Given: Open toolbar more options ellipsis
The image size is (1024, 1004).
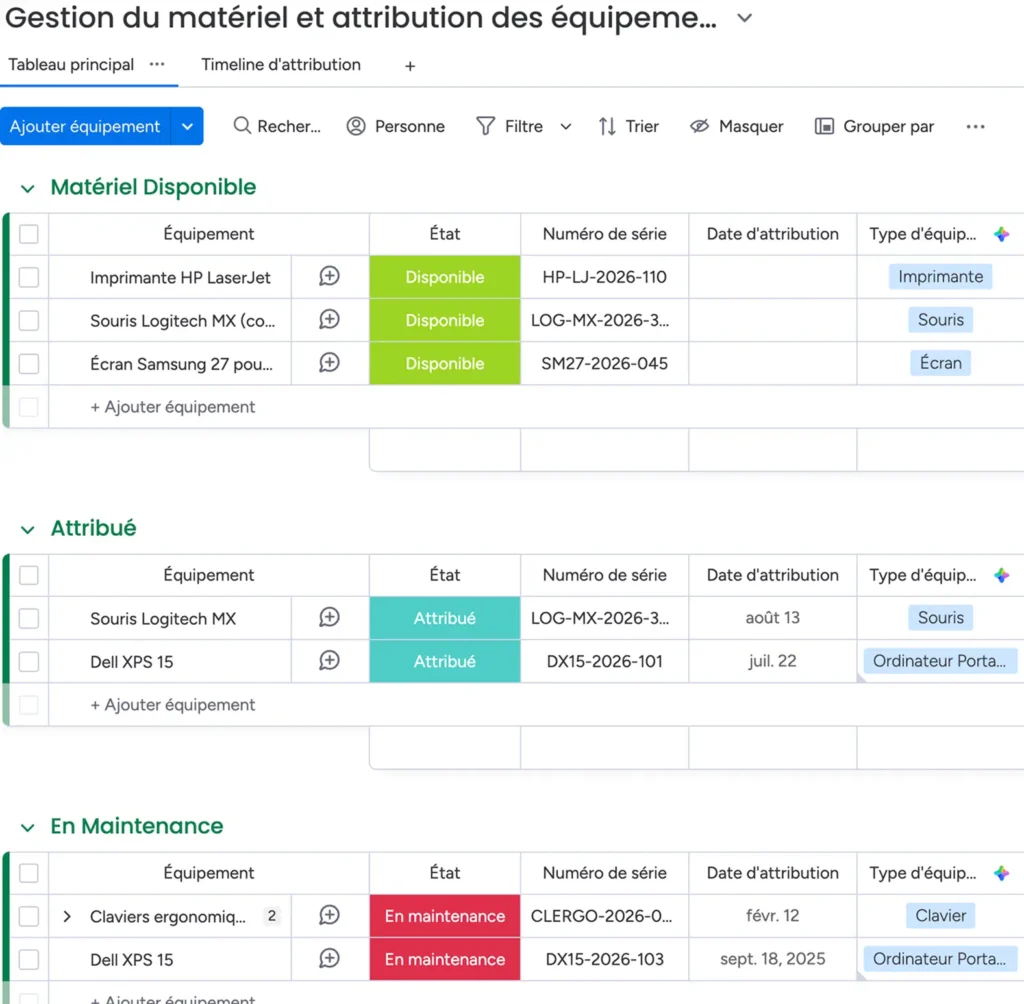Looking at the screenshot, I should click(x=975, y=127).
